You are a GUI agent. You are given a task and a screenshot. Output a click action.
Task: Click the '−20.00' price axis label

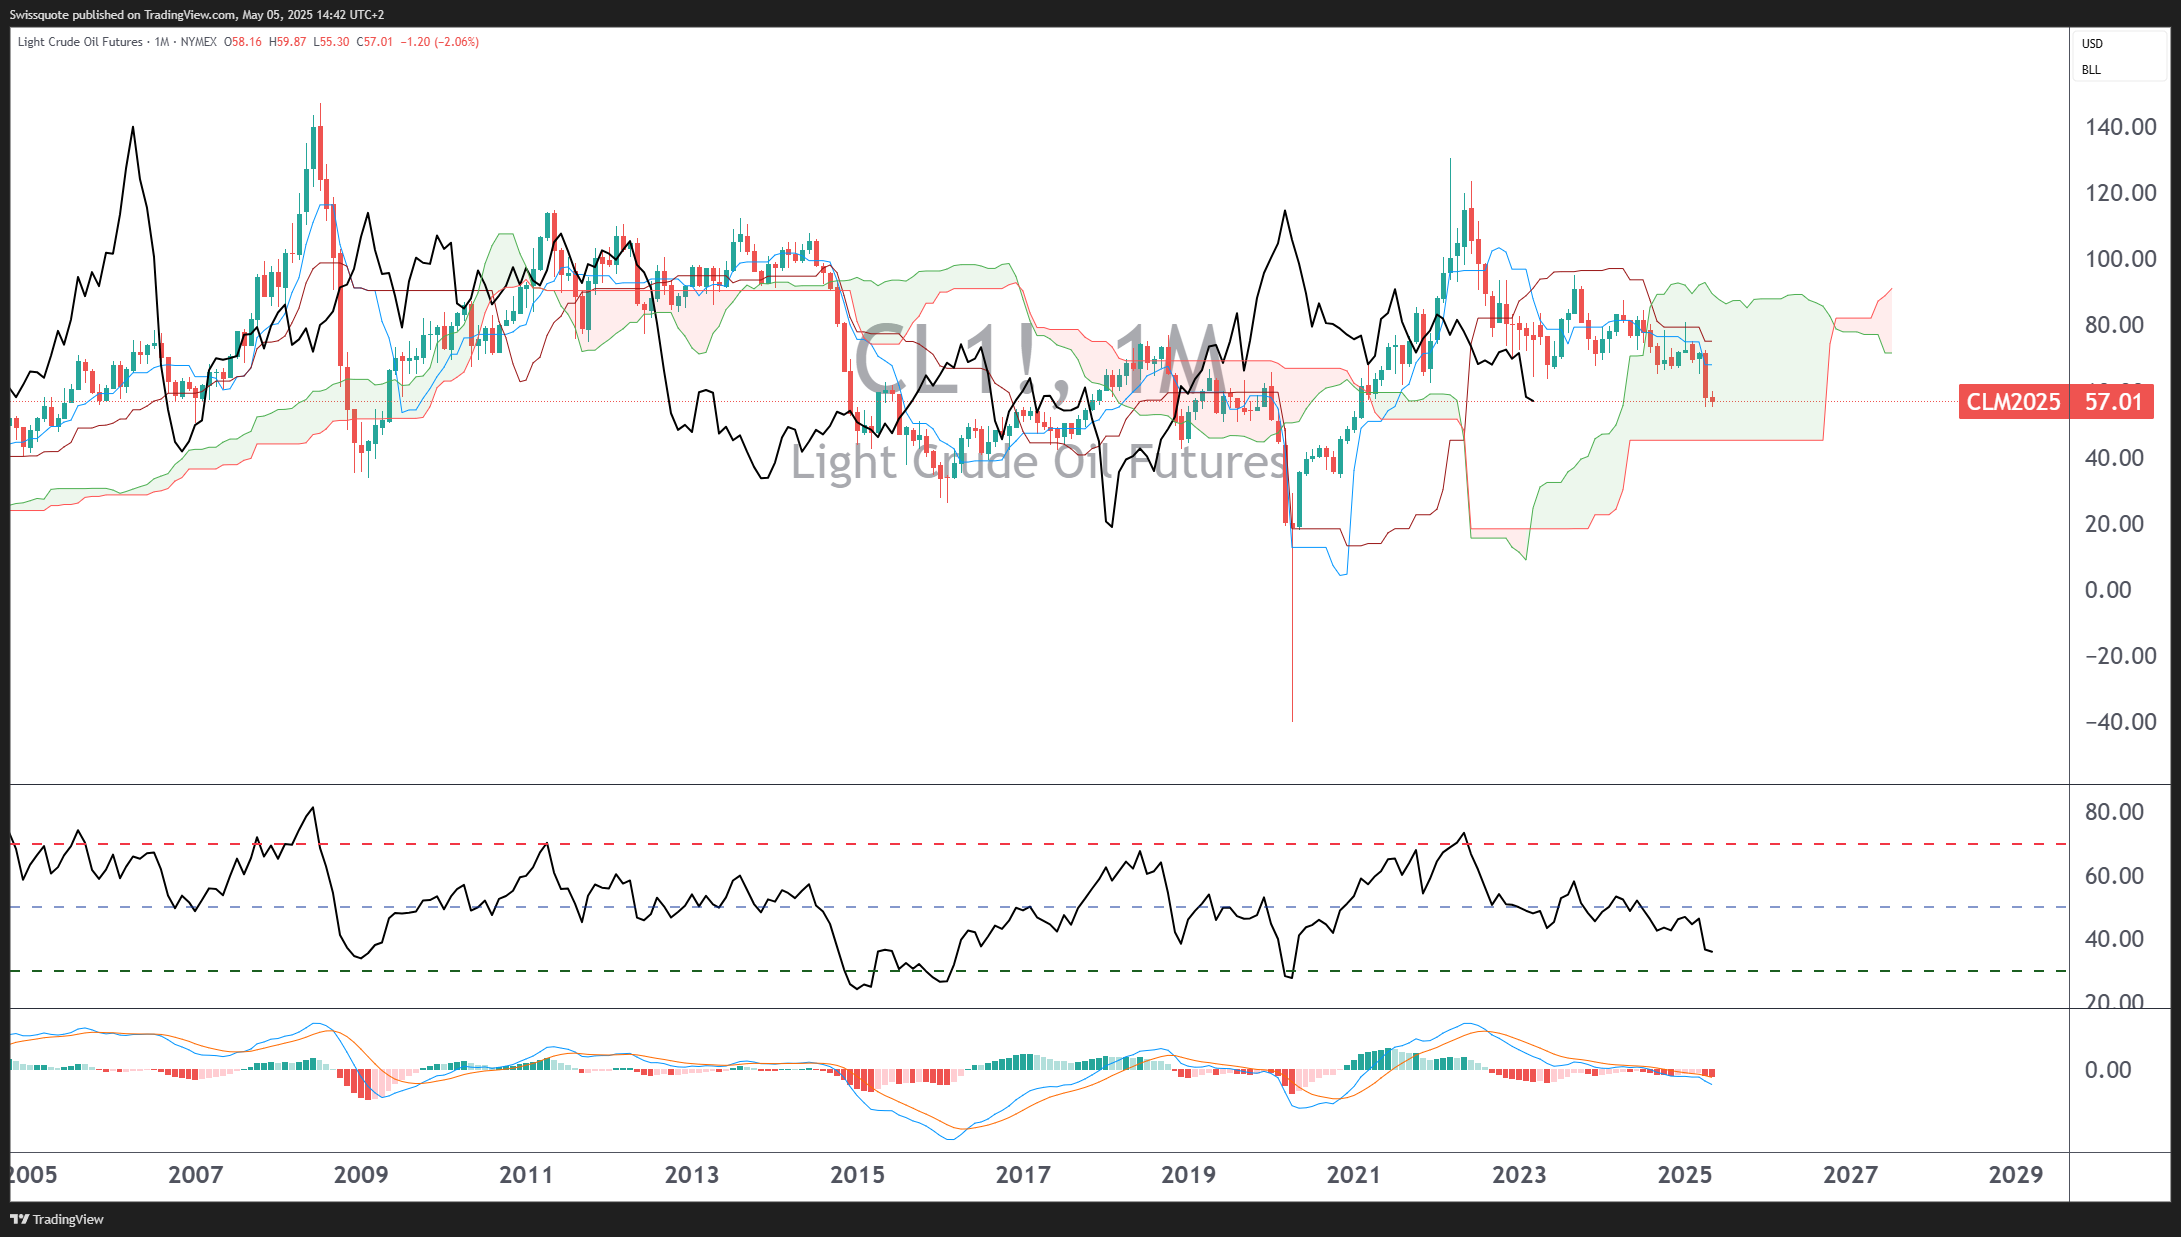click(2120, 656)
